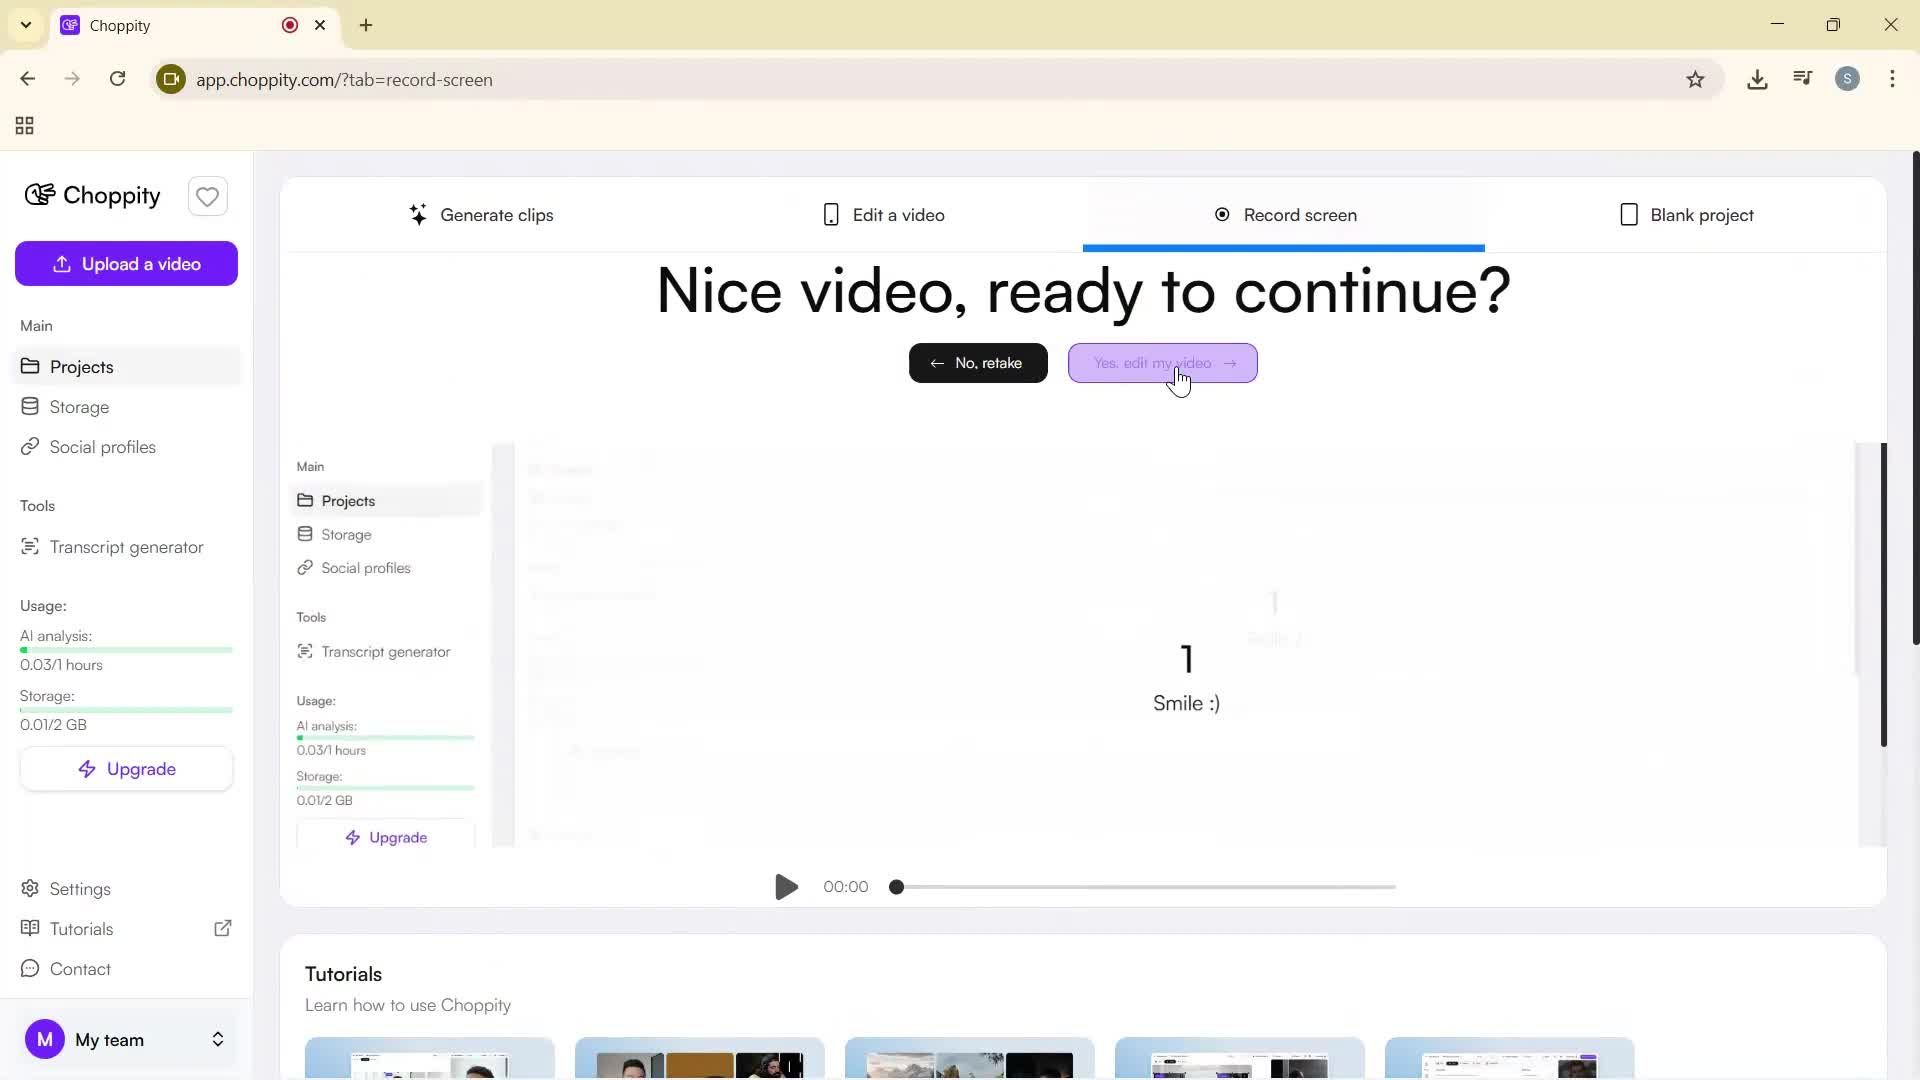Launch the Transcript generator tool
The width and height of the screenshot is (1920, 1080).
click(x=31, y=547)
